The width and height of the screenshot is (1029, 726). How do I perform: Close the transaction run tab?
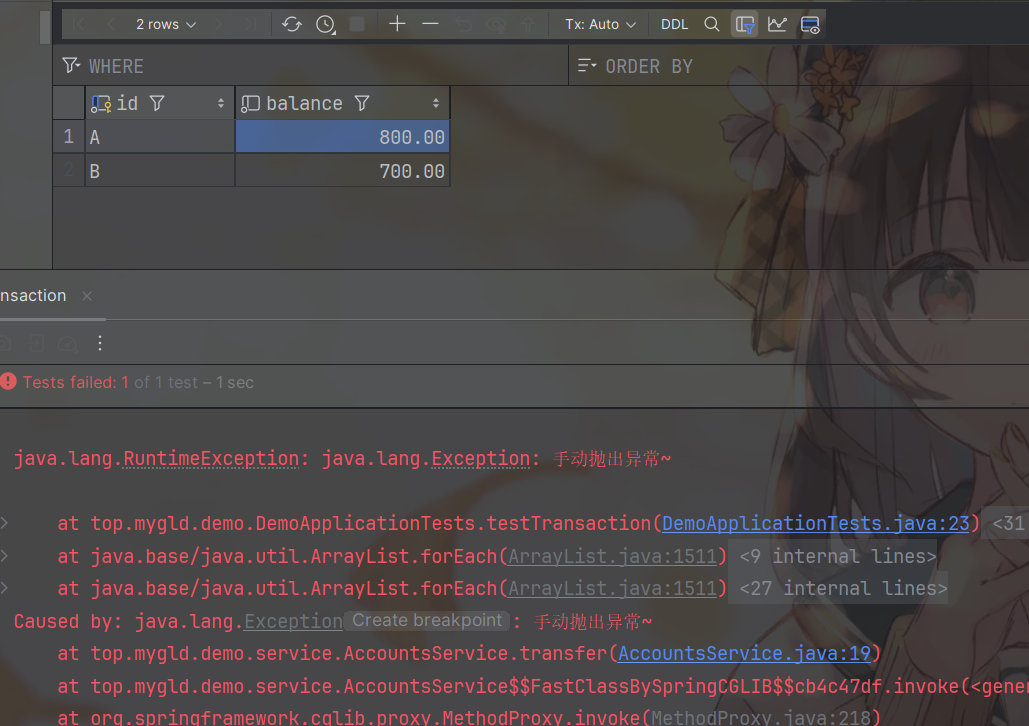(87, 296)
